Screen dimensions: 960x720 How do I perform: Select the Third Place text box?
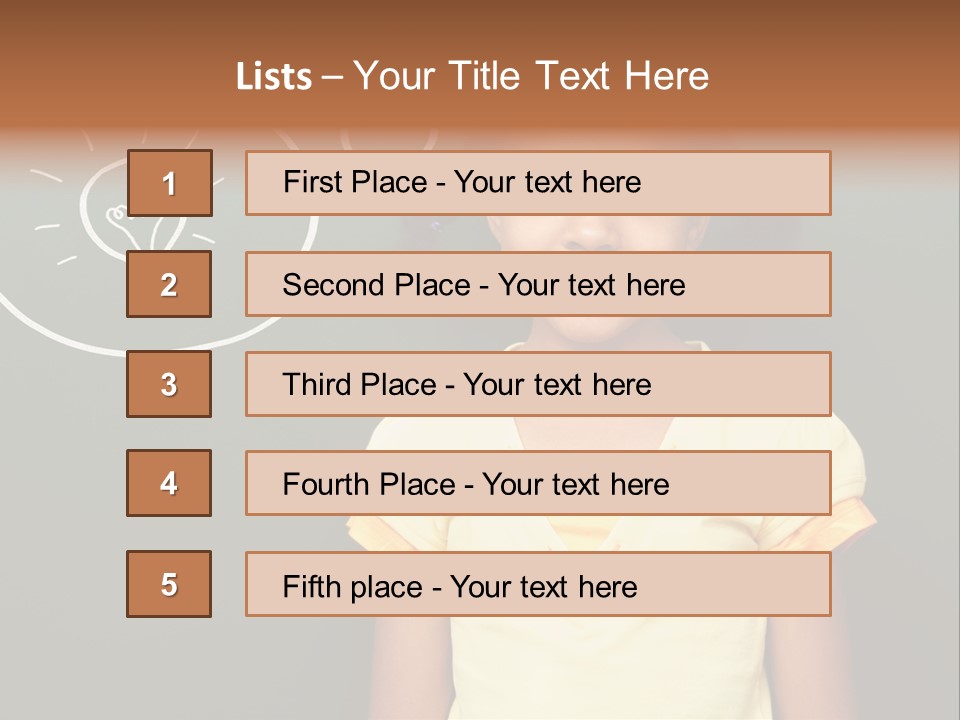538,384
